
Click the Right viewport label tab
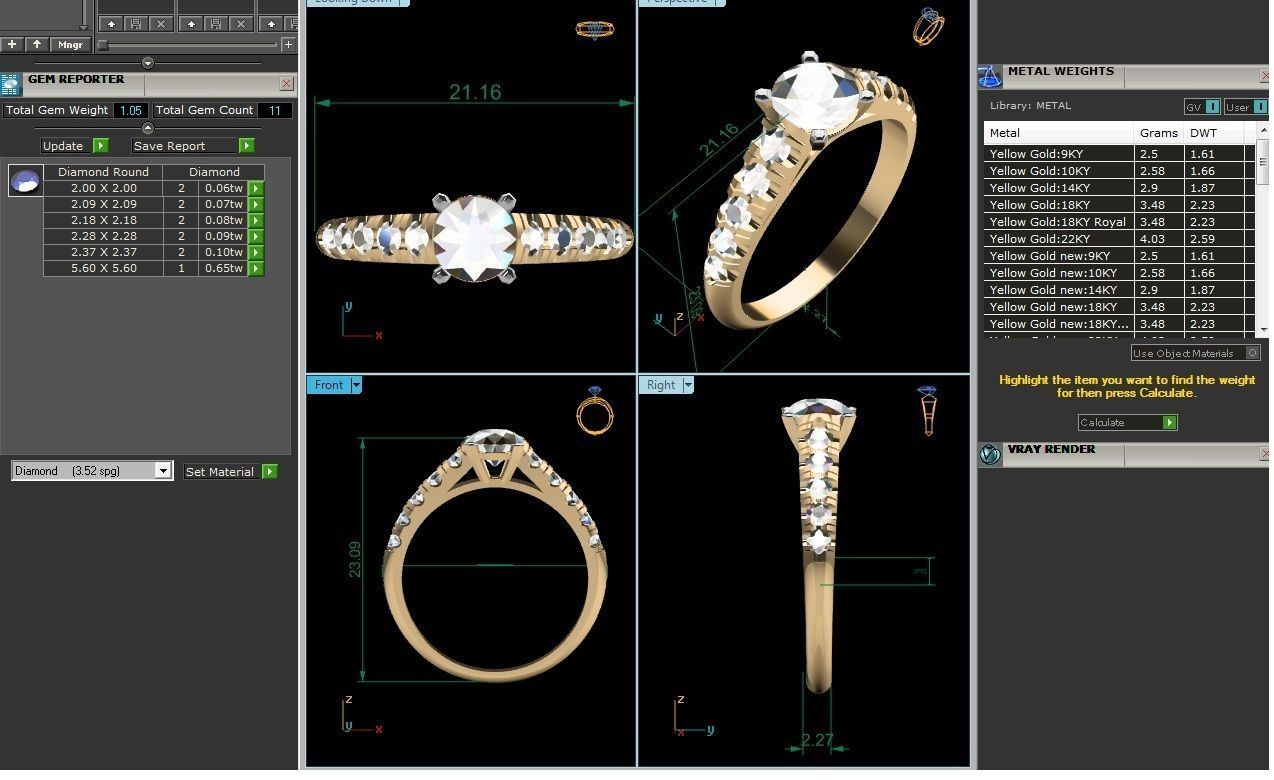point(661,385)
